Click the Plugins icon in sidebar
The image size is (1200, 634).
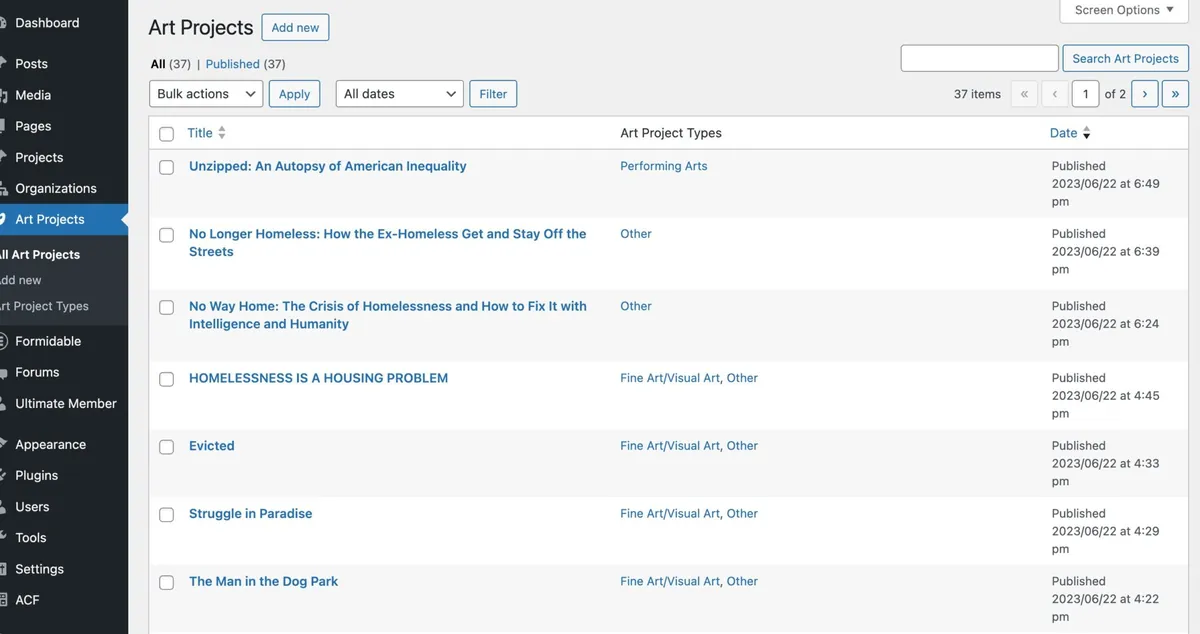pyautogui.click(x=3, y=475)
